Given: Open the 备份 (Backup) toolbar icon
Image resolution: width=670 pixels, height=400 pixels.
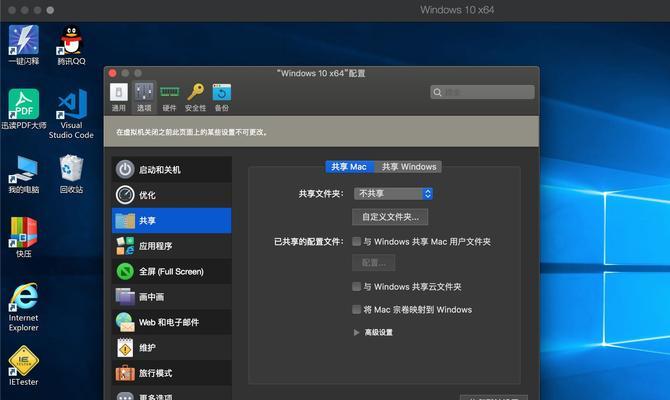Looking at the screenshot, I should pyautogui.click(x=222, y=97).
